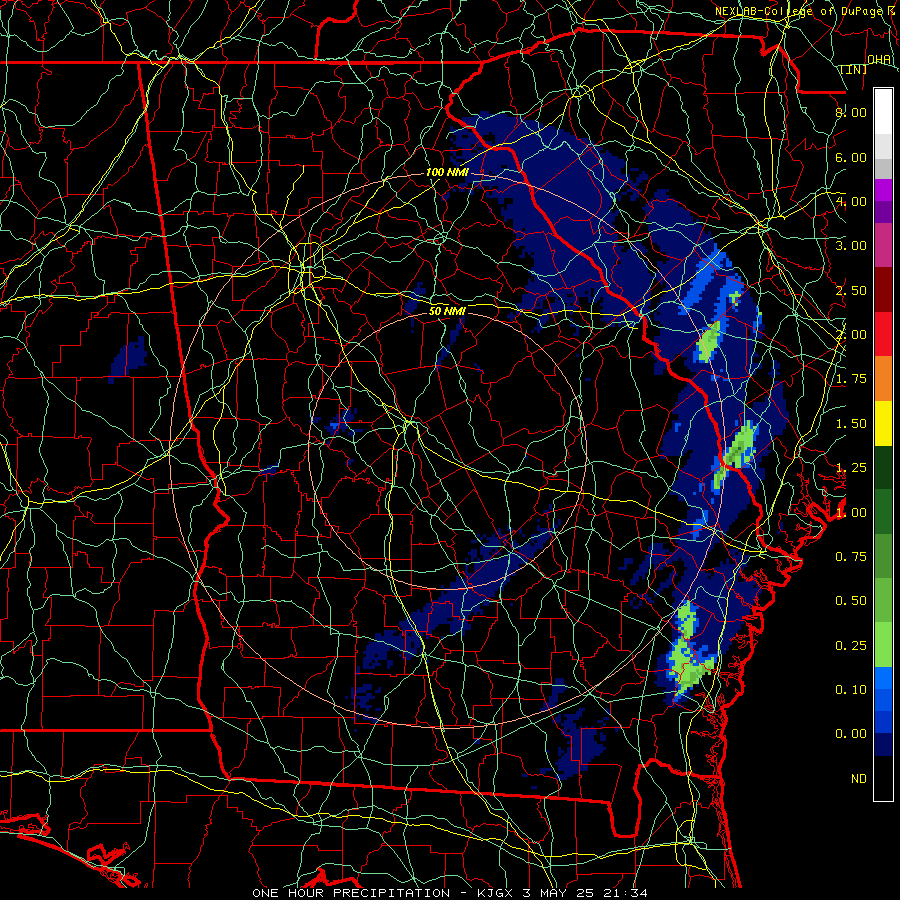Image resolution: width=900 pixels, height=900 pixels.
Task: Click the '0.10' legend value
Action: coord(851,690)
